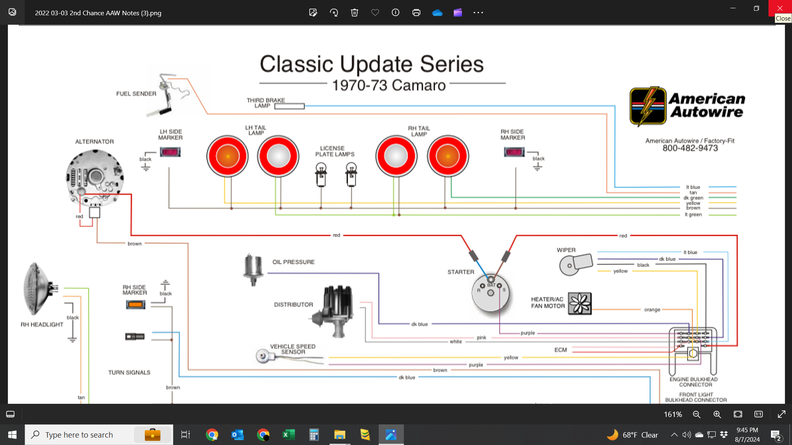Zoom in using the plus magnifier
This screenshot has width=792, height=445.
[717, 414]
